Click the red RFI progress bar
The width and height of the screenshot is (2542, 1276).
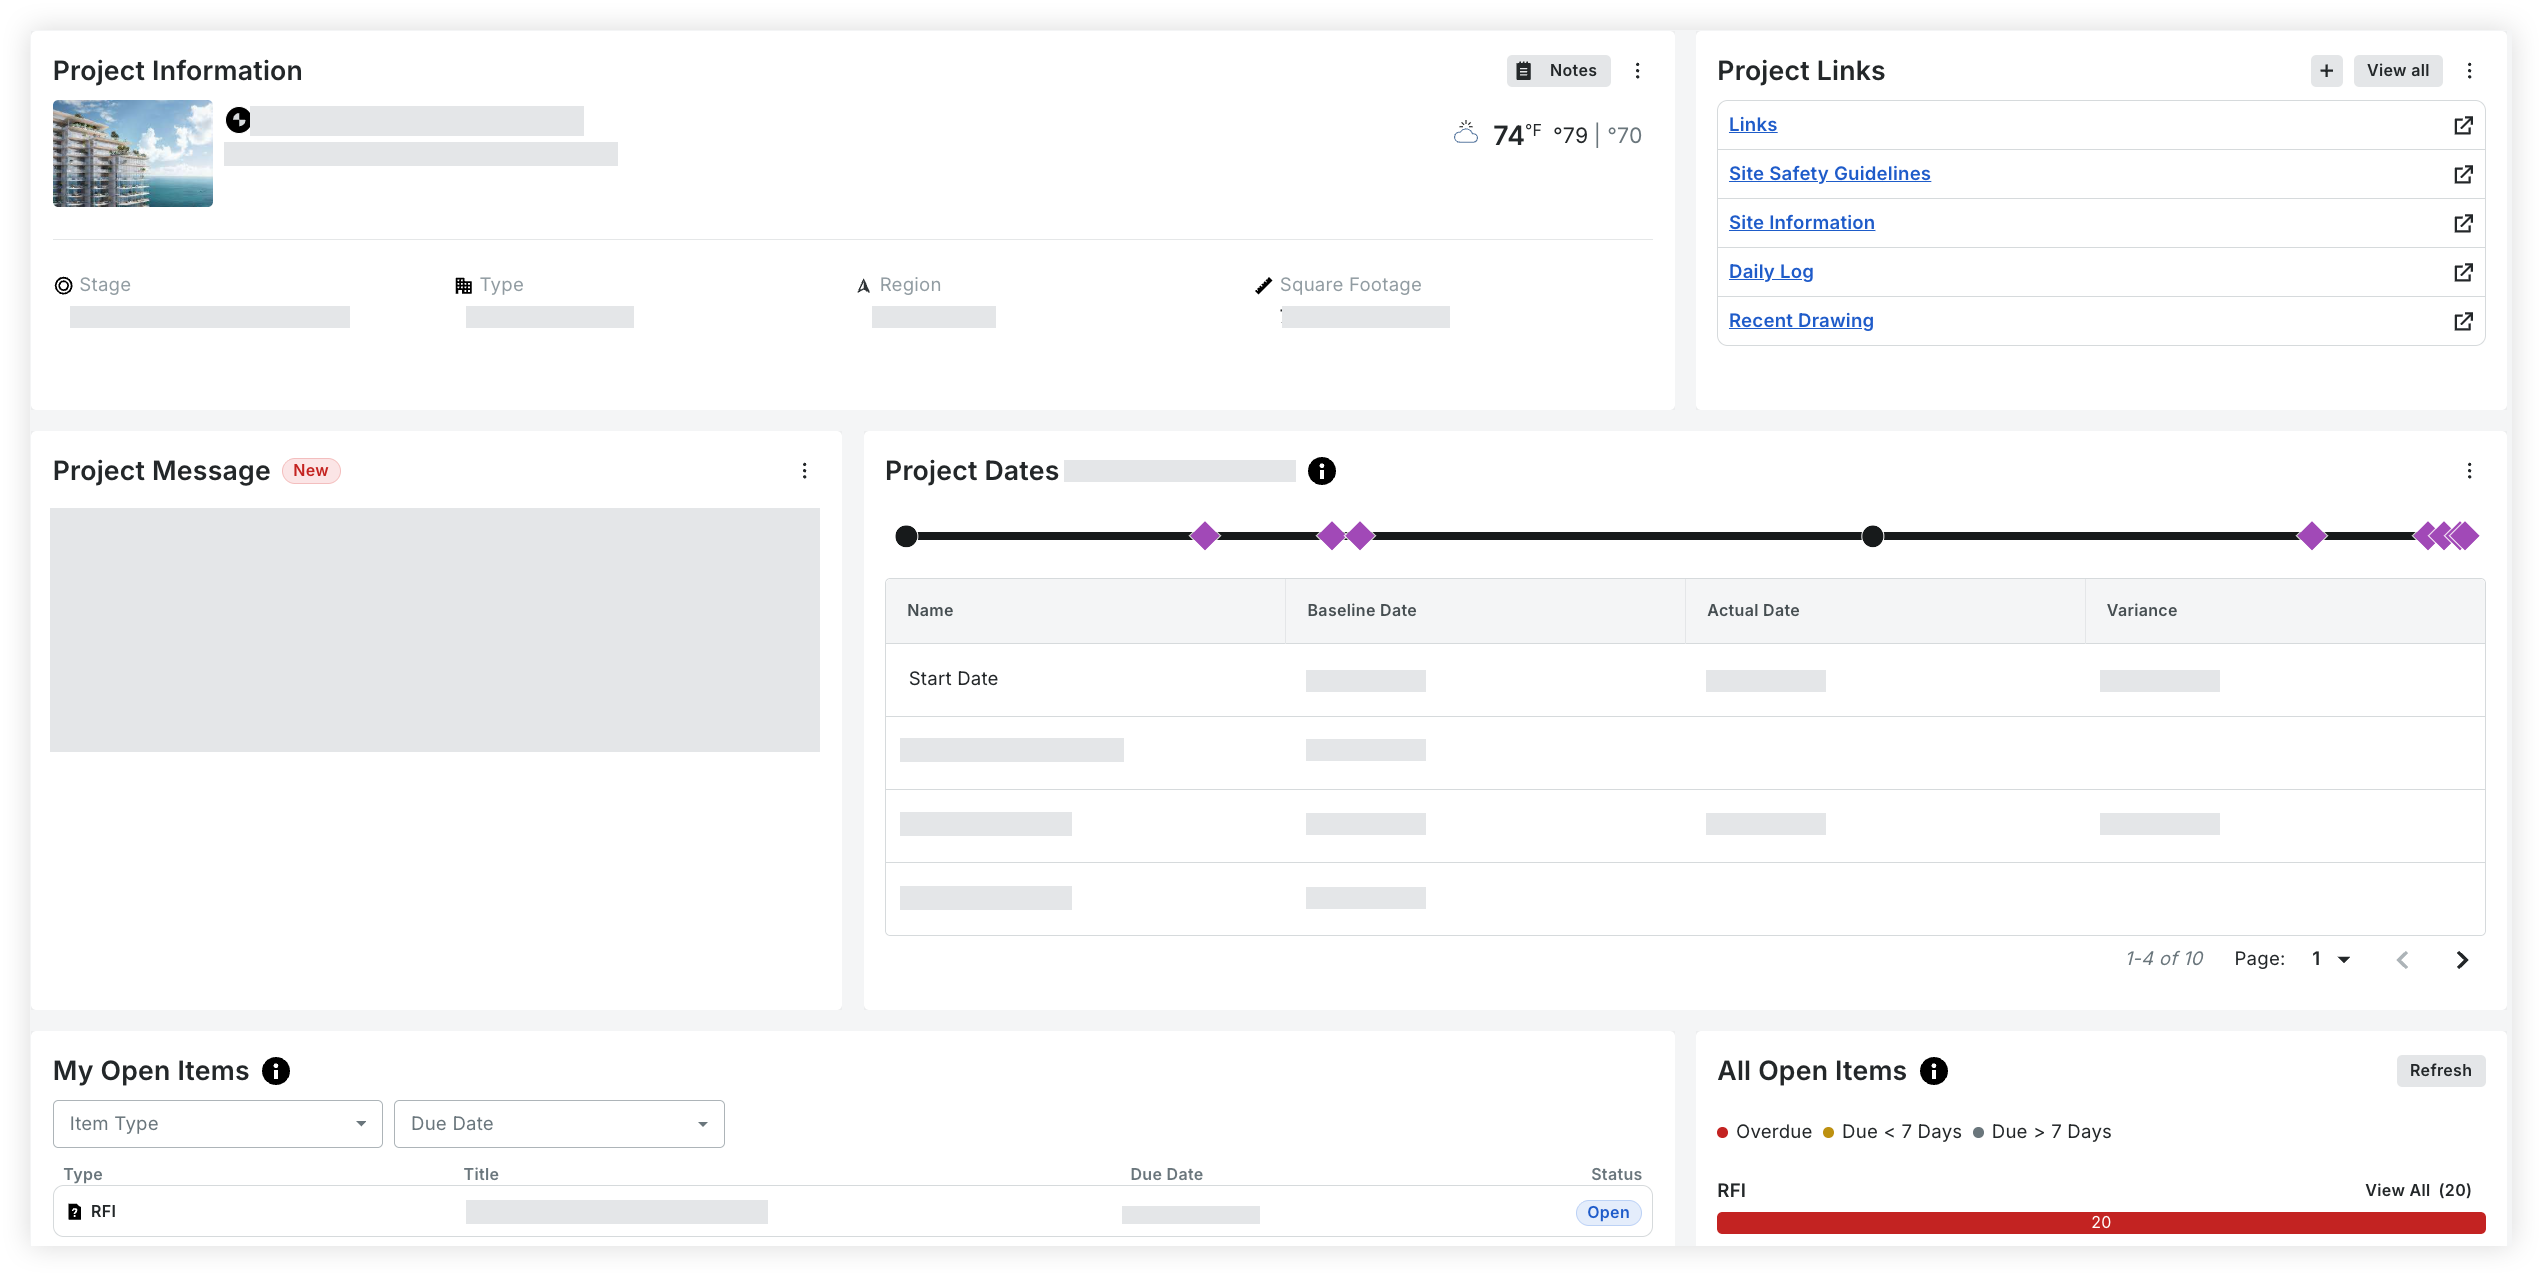(2100, 1222)
